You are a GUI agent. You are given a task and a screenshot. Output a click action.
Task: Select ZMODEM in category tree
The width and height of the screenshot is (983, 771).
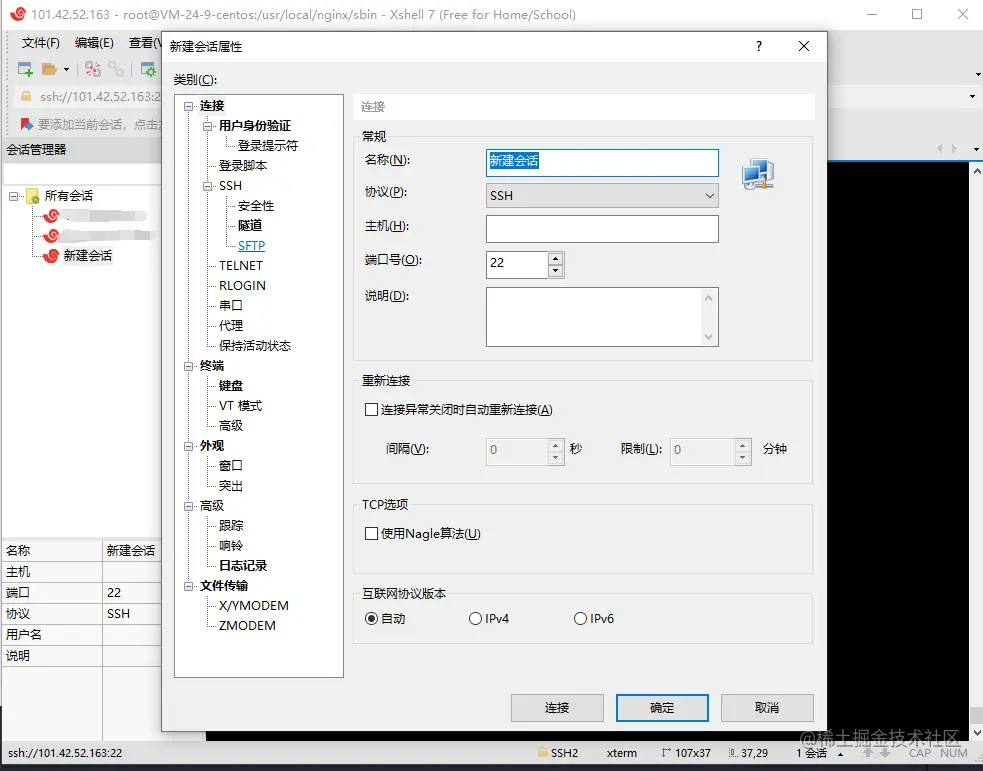pyautogui.click(x=247, y=626)
